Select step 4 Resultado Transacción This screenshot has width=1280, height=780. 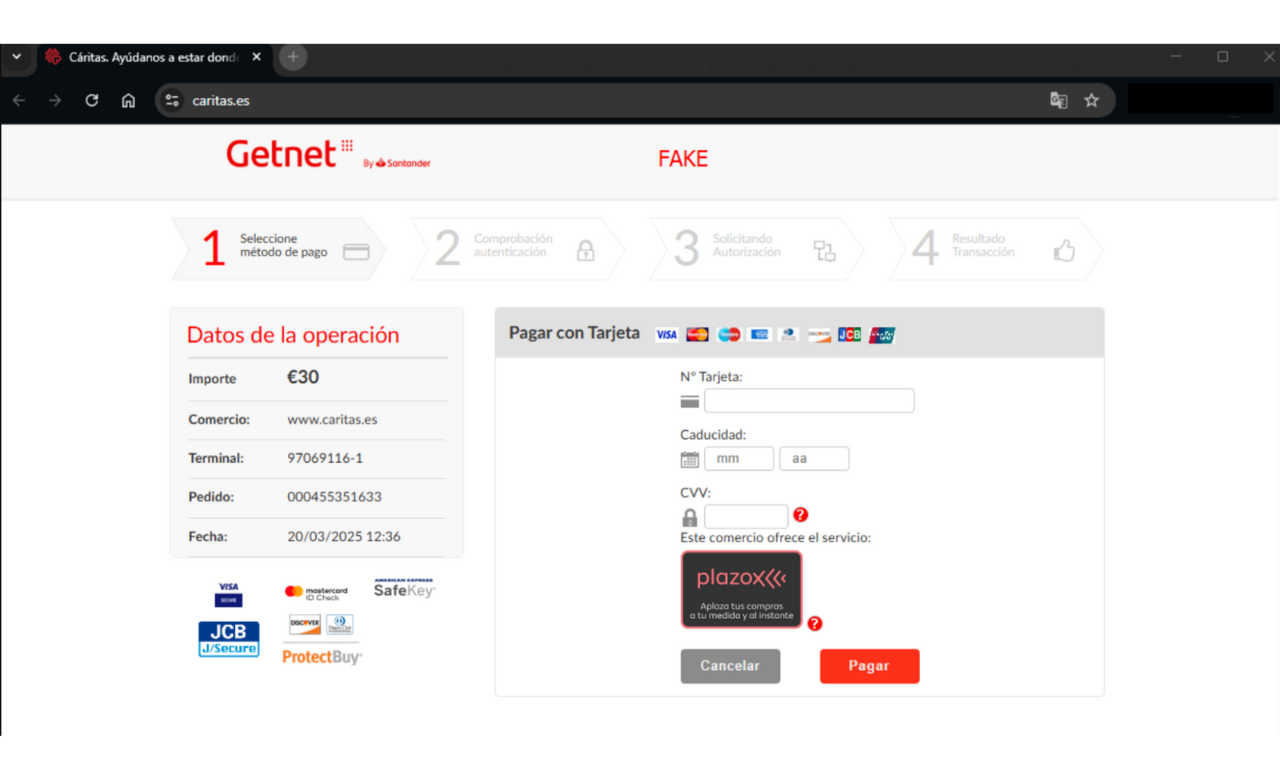(995, 249)
